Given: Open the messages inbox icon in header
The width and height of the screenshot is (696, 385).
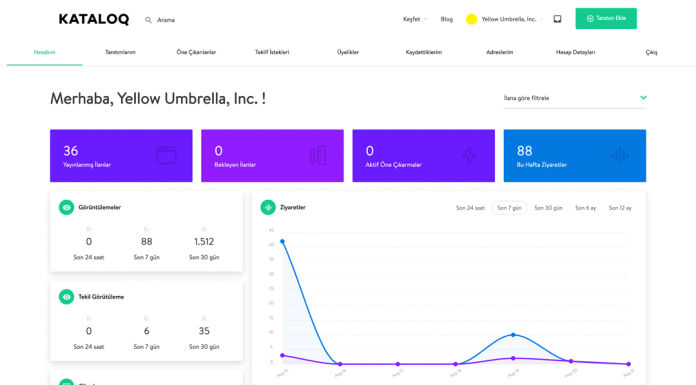Looking at the screenshot, I should pyautogui.click(x=557, y=19).
